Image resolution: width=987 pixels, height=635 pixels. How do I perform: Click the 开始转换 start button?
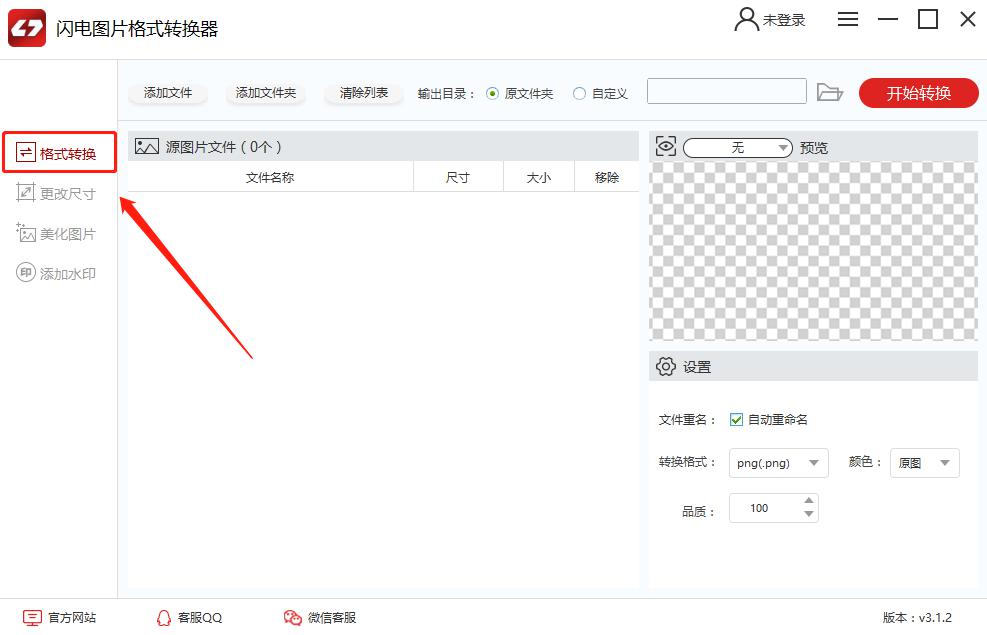[918, 93]
